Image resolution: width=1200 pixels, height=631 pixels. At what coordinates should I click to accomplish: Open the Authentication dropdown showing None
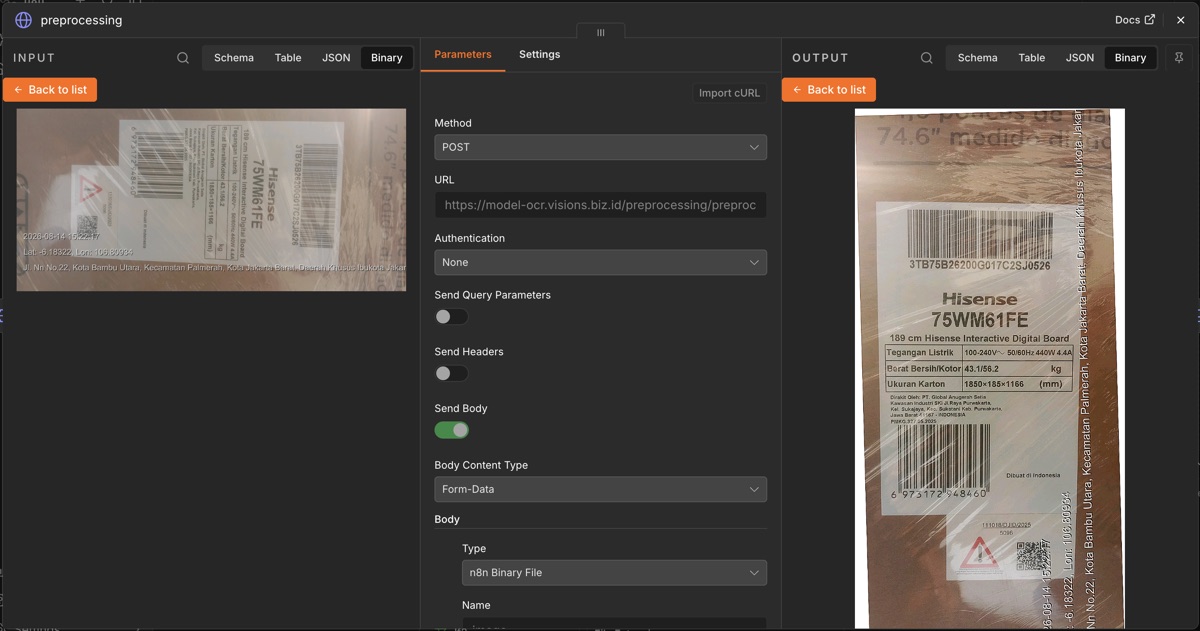pos(601,262)
